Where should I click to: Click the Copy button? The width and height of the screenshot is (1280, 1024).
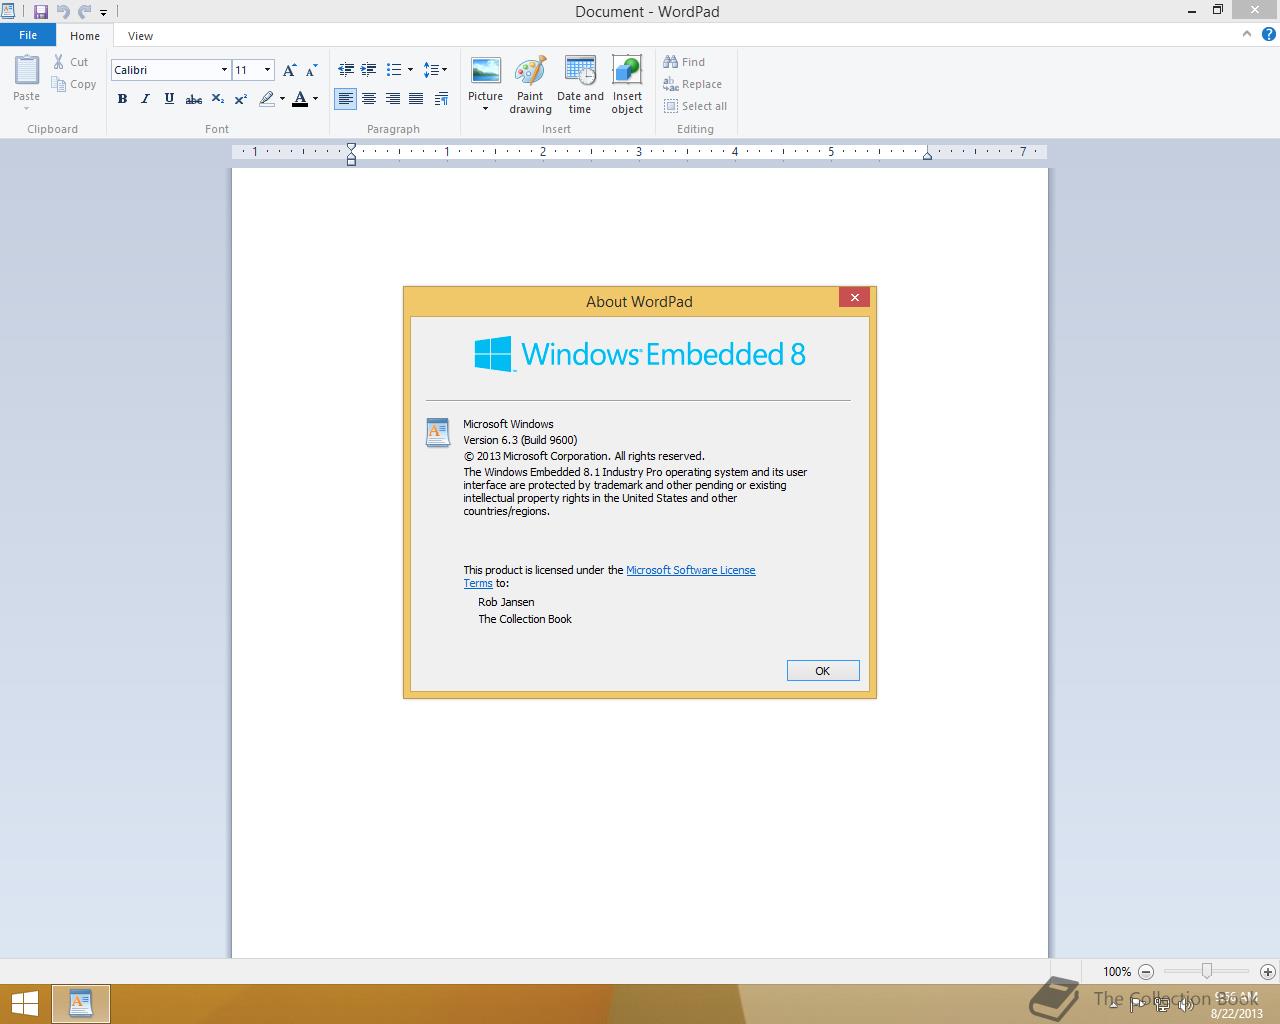pyautogui.click(x=74, y=84)
